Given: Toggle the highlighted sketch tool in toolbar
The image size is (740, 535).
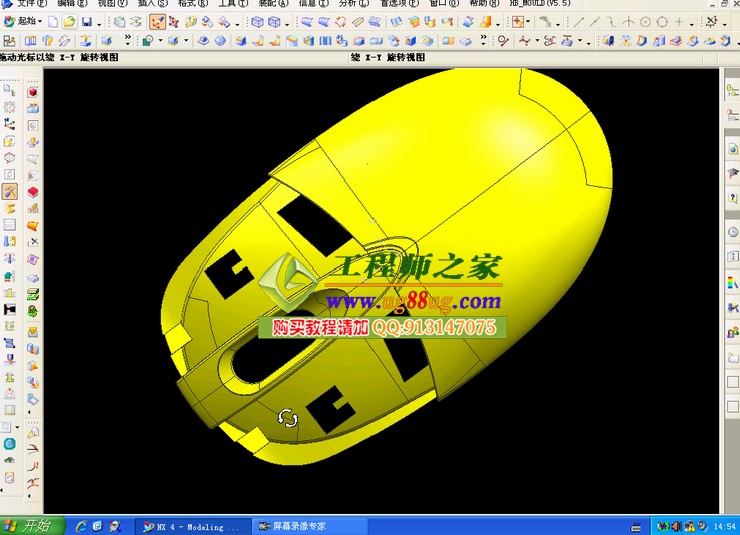Looking at the screenshot, I should click(x=158, y=21).
